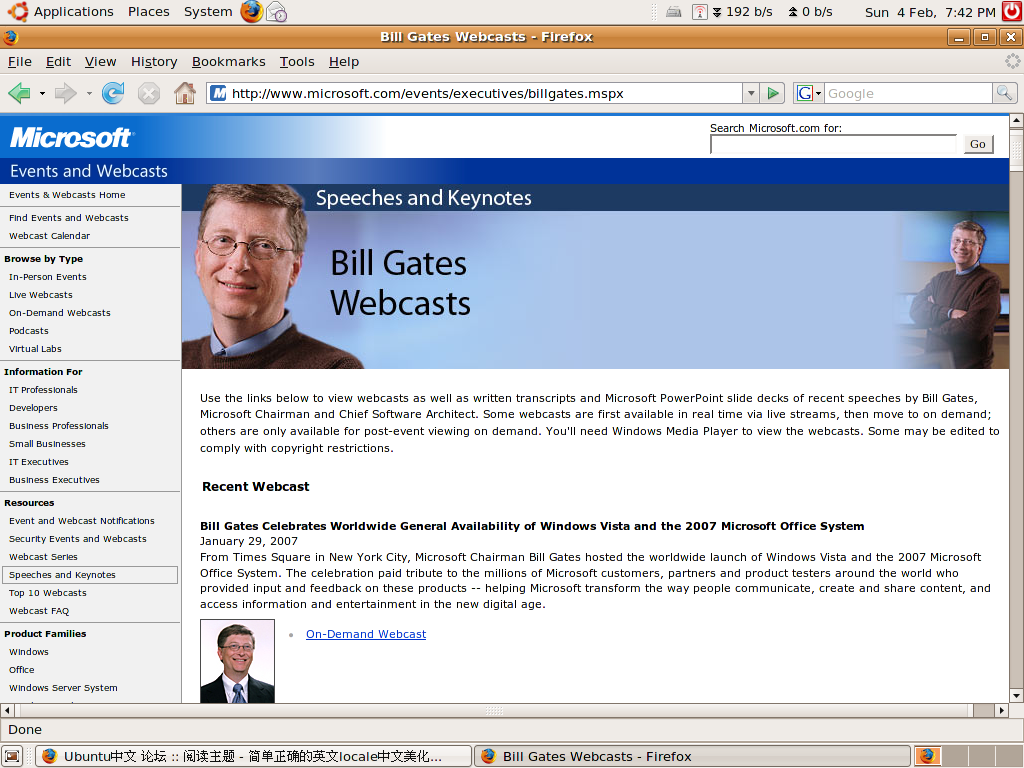Open the On-Demand Webcasts sidebar link

coord(59,313)
